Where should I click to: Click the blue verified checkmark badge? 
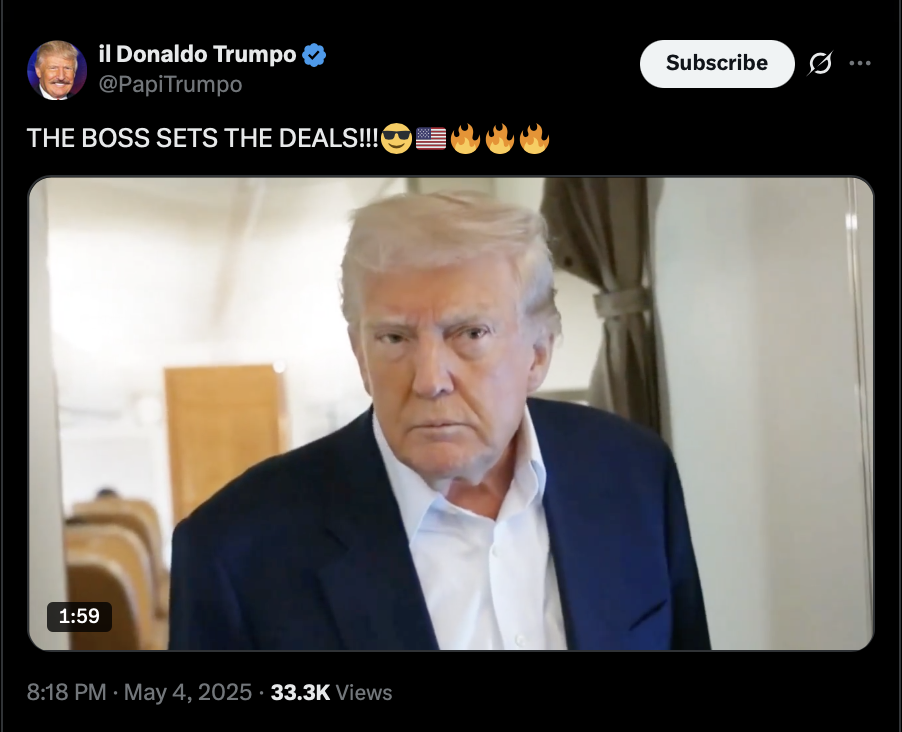[x=314, y=55]
